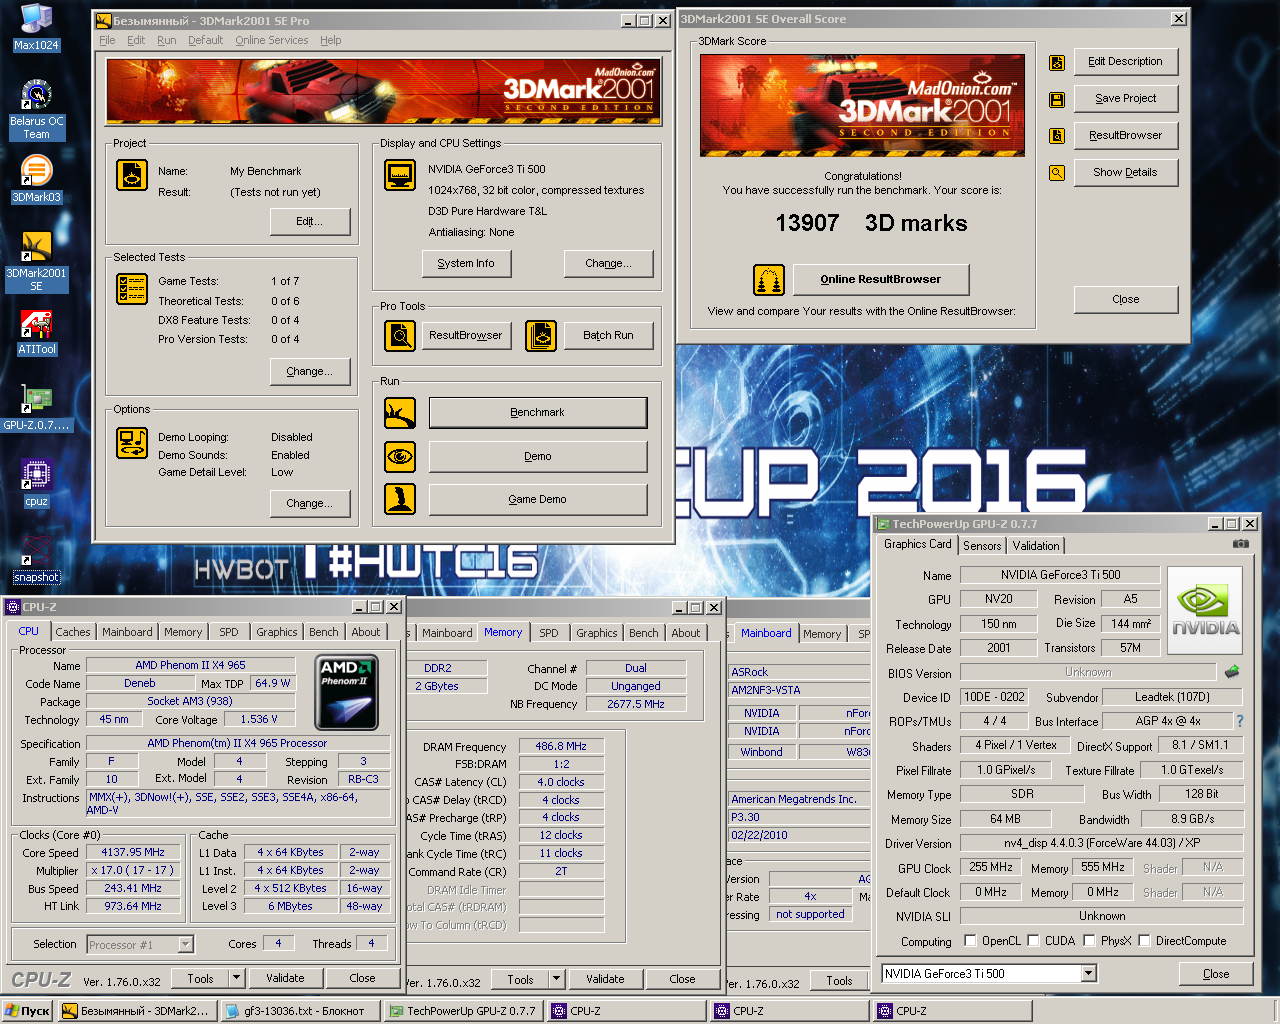Launch 3DMark03 from desktop

point(36,179)
